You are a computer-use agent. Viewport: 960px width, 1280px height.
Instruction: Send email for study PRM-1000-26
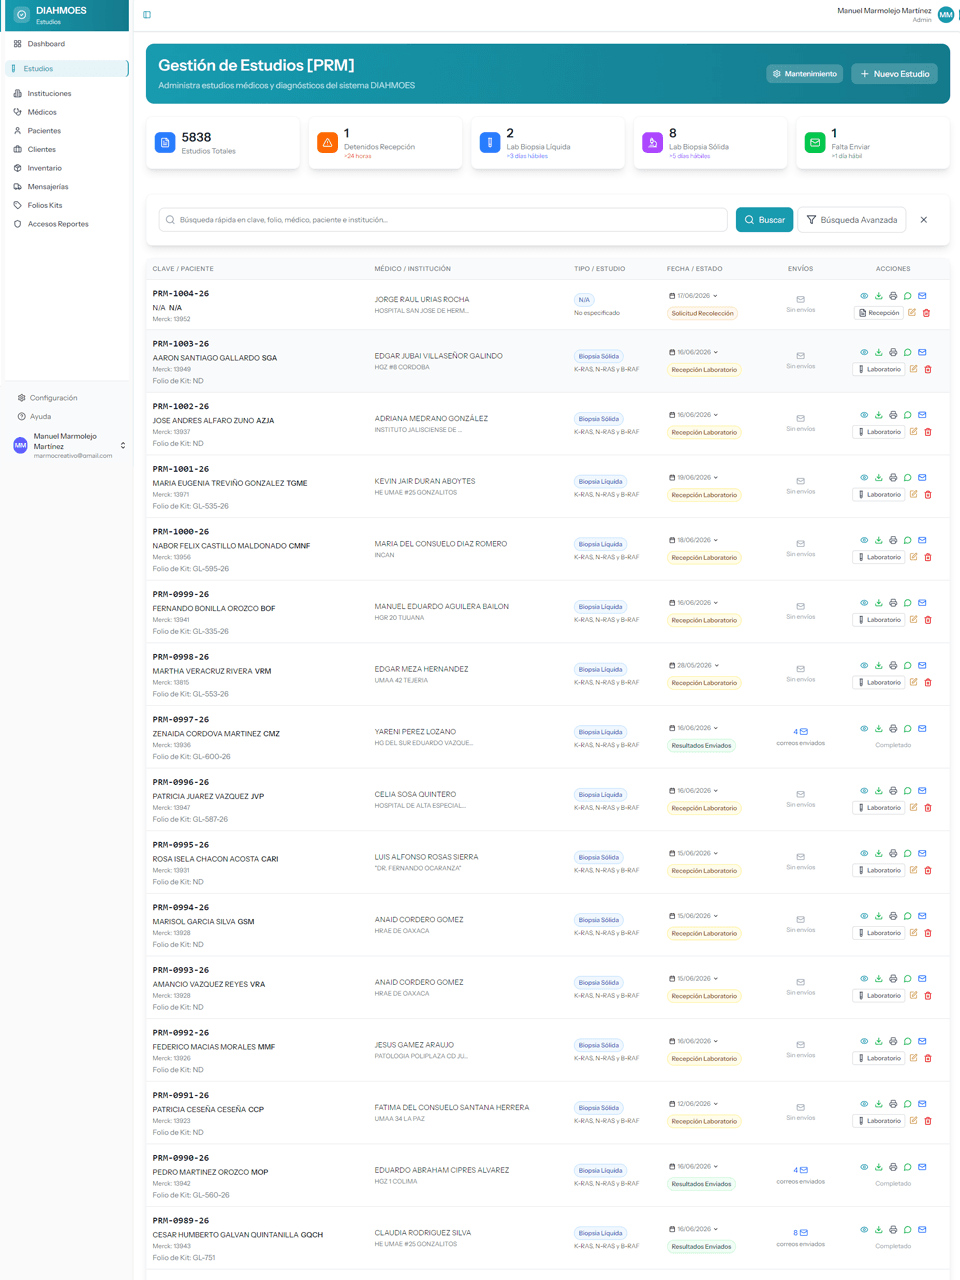click(x=922, y=540)
